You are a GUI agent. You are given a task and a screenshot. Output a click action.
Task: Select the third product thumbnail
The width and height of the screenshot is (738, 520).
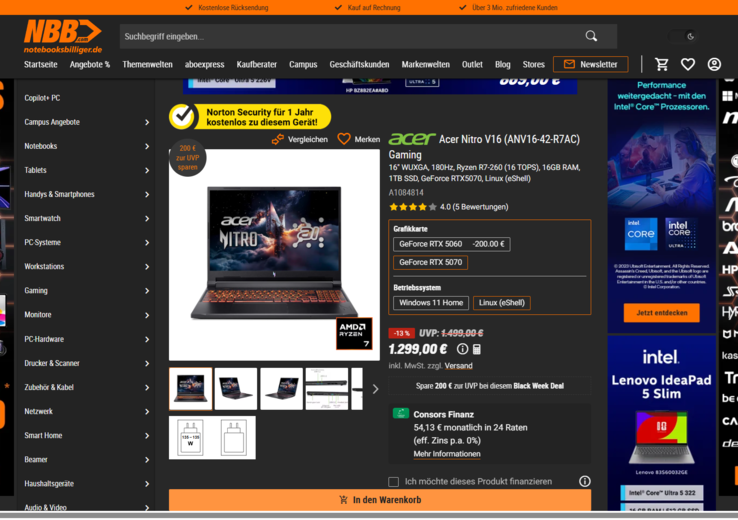point(281,389)
